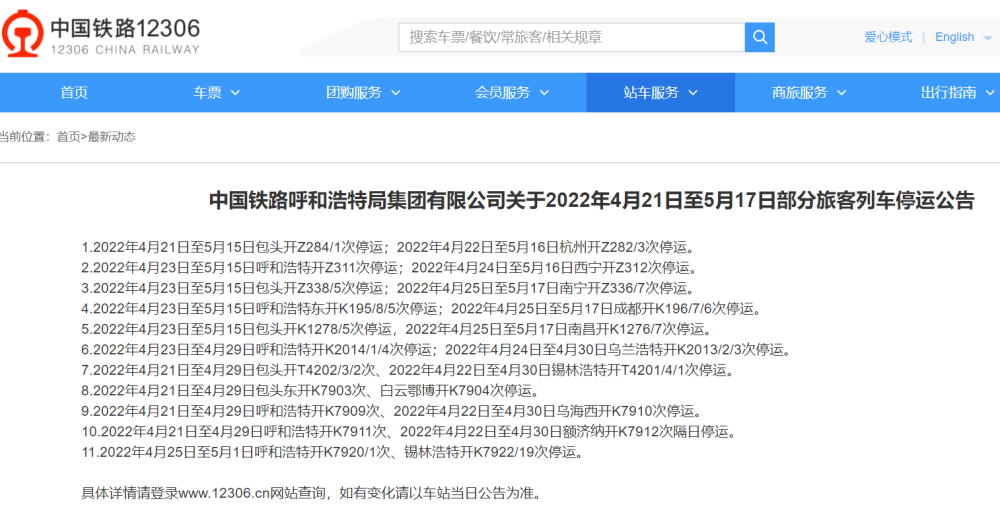
Task: Focus the 搜索车票/餐饮 search input field
Action: [x=572, y=38]
